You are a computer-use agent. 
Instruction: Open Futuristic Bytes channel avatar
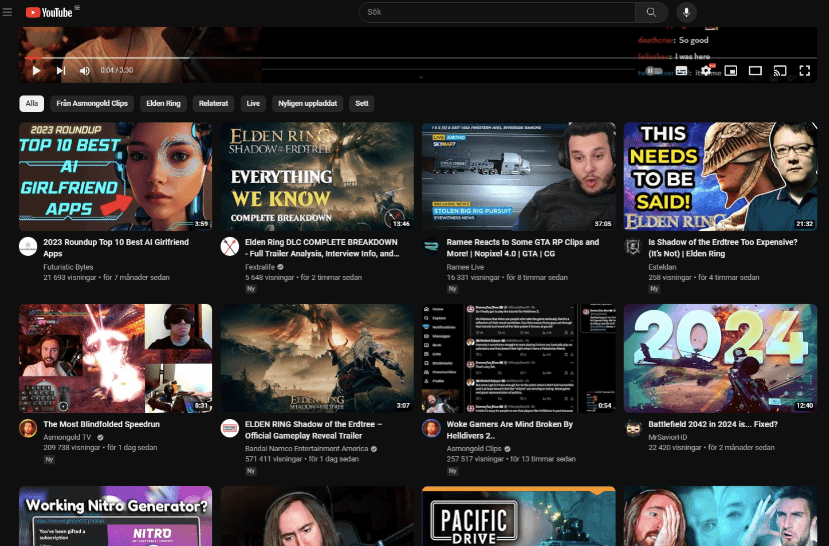click(x=28, y=247)
